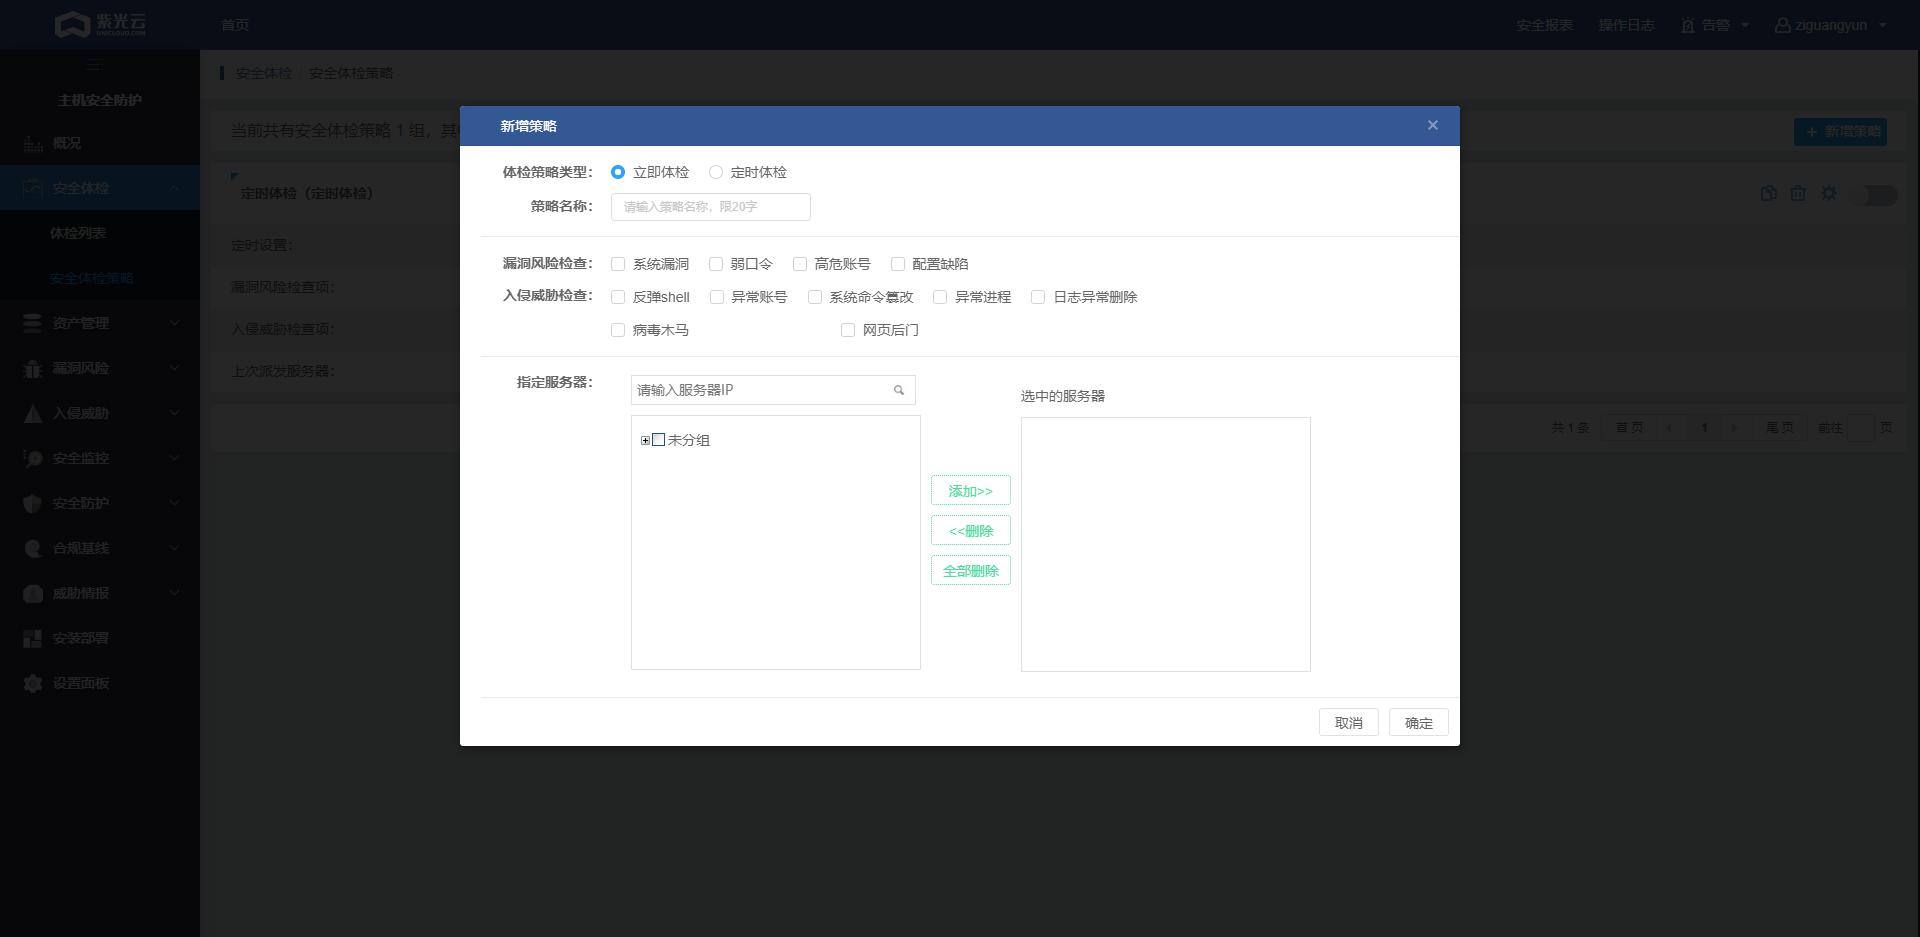Check the 反弹shell checkbox
The height and width of the screenshot is (937, 1920).
click(618, 297)
